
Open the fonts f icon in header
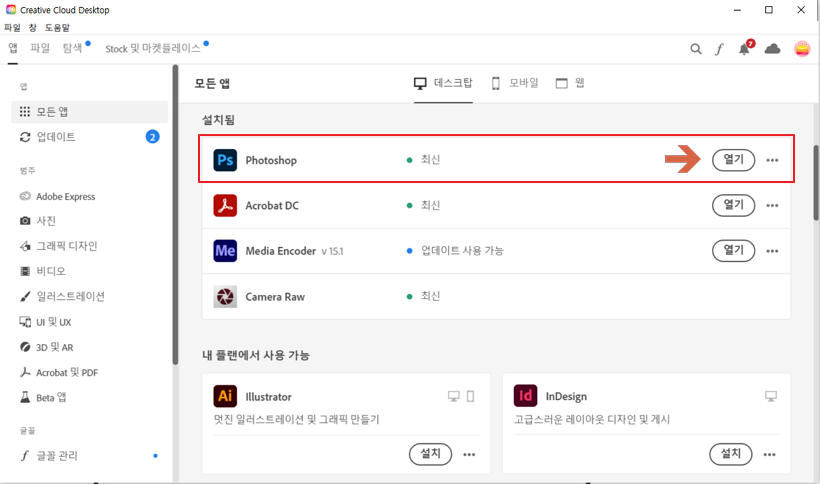click(x=720, y=49)
